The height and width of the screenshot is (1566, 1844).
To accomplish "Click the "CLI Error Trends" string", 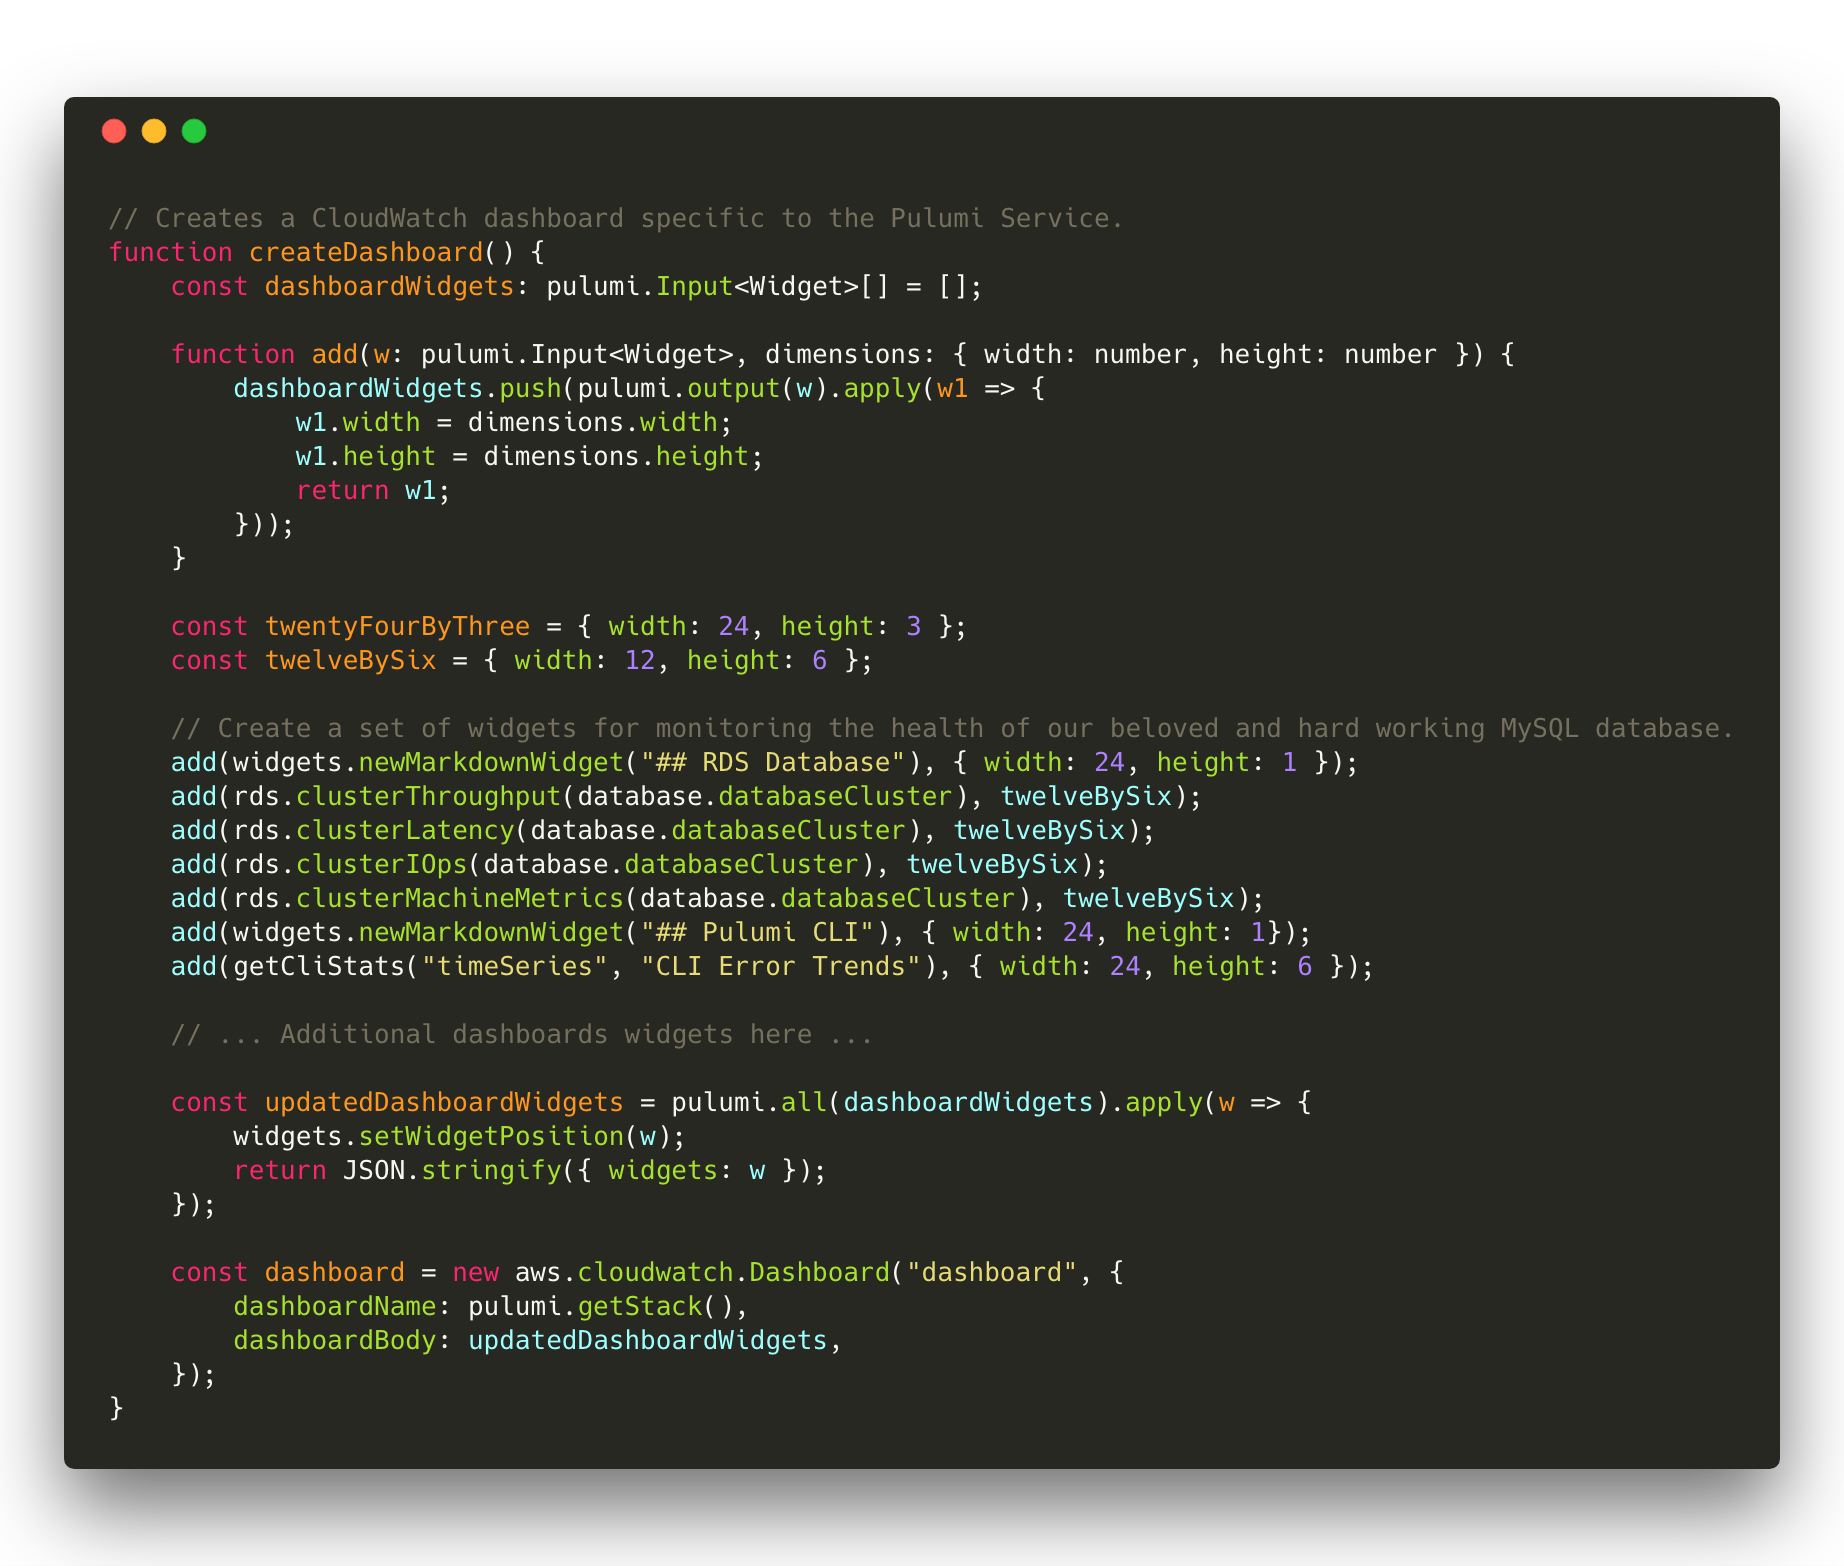I will (x=780, y=967).
